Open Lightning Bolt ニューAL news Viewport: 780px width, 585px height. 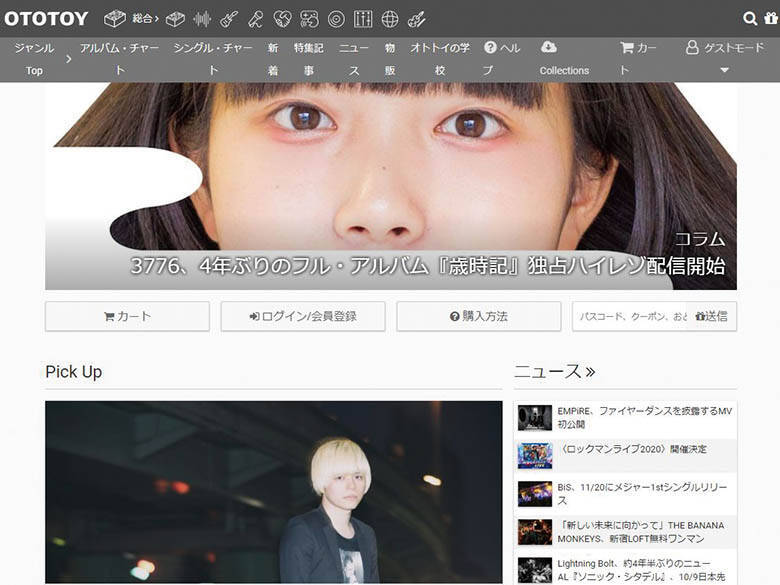[x=641, y=570]
